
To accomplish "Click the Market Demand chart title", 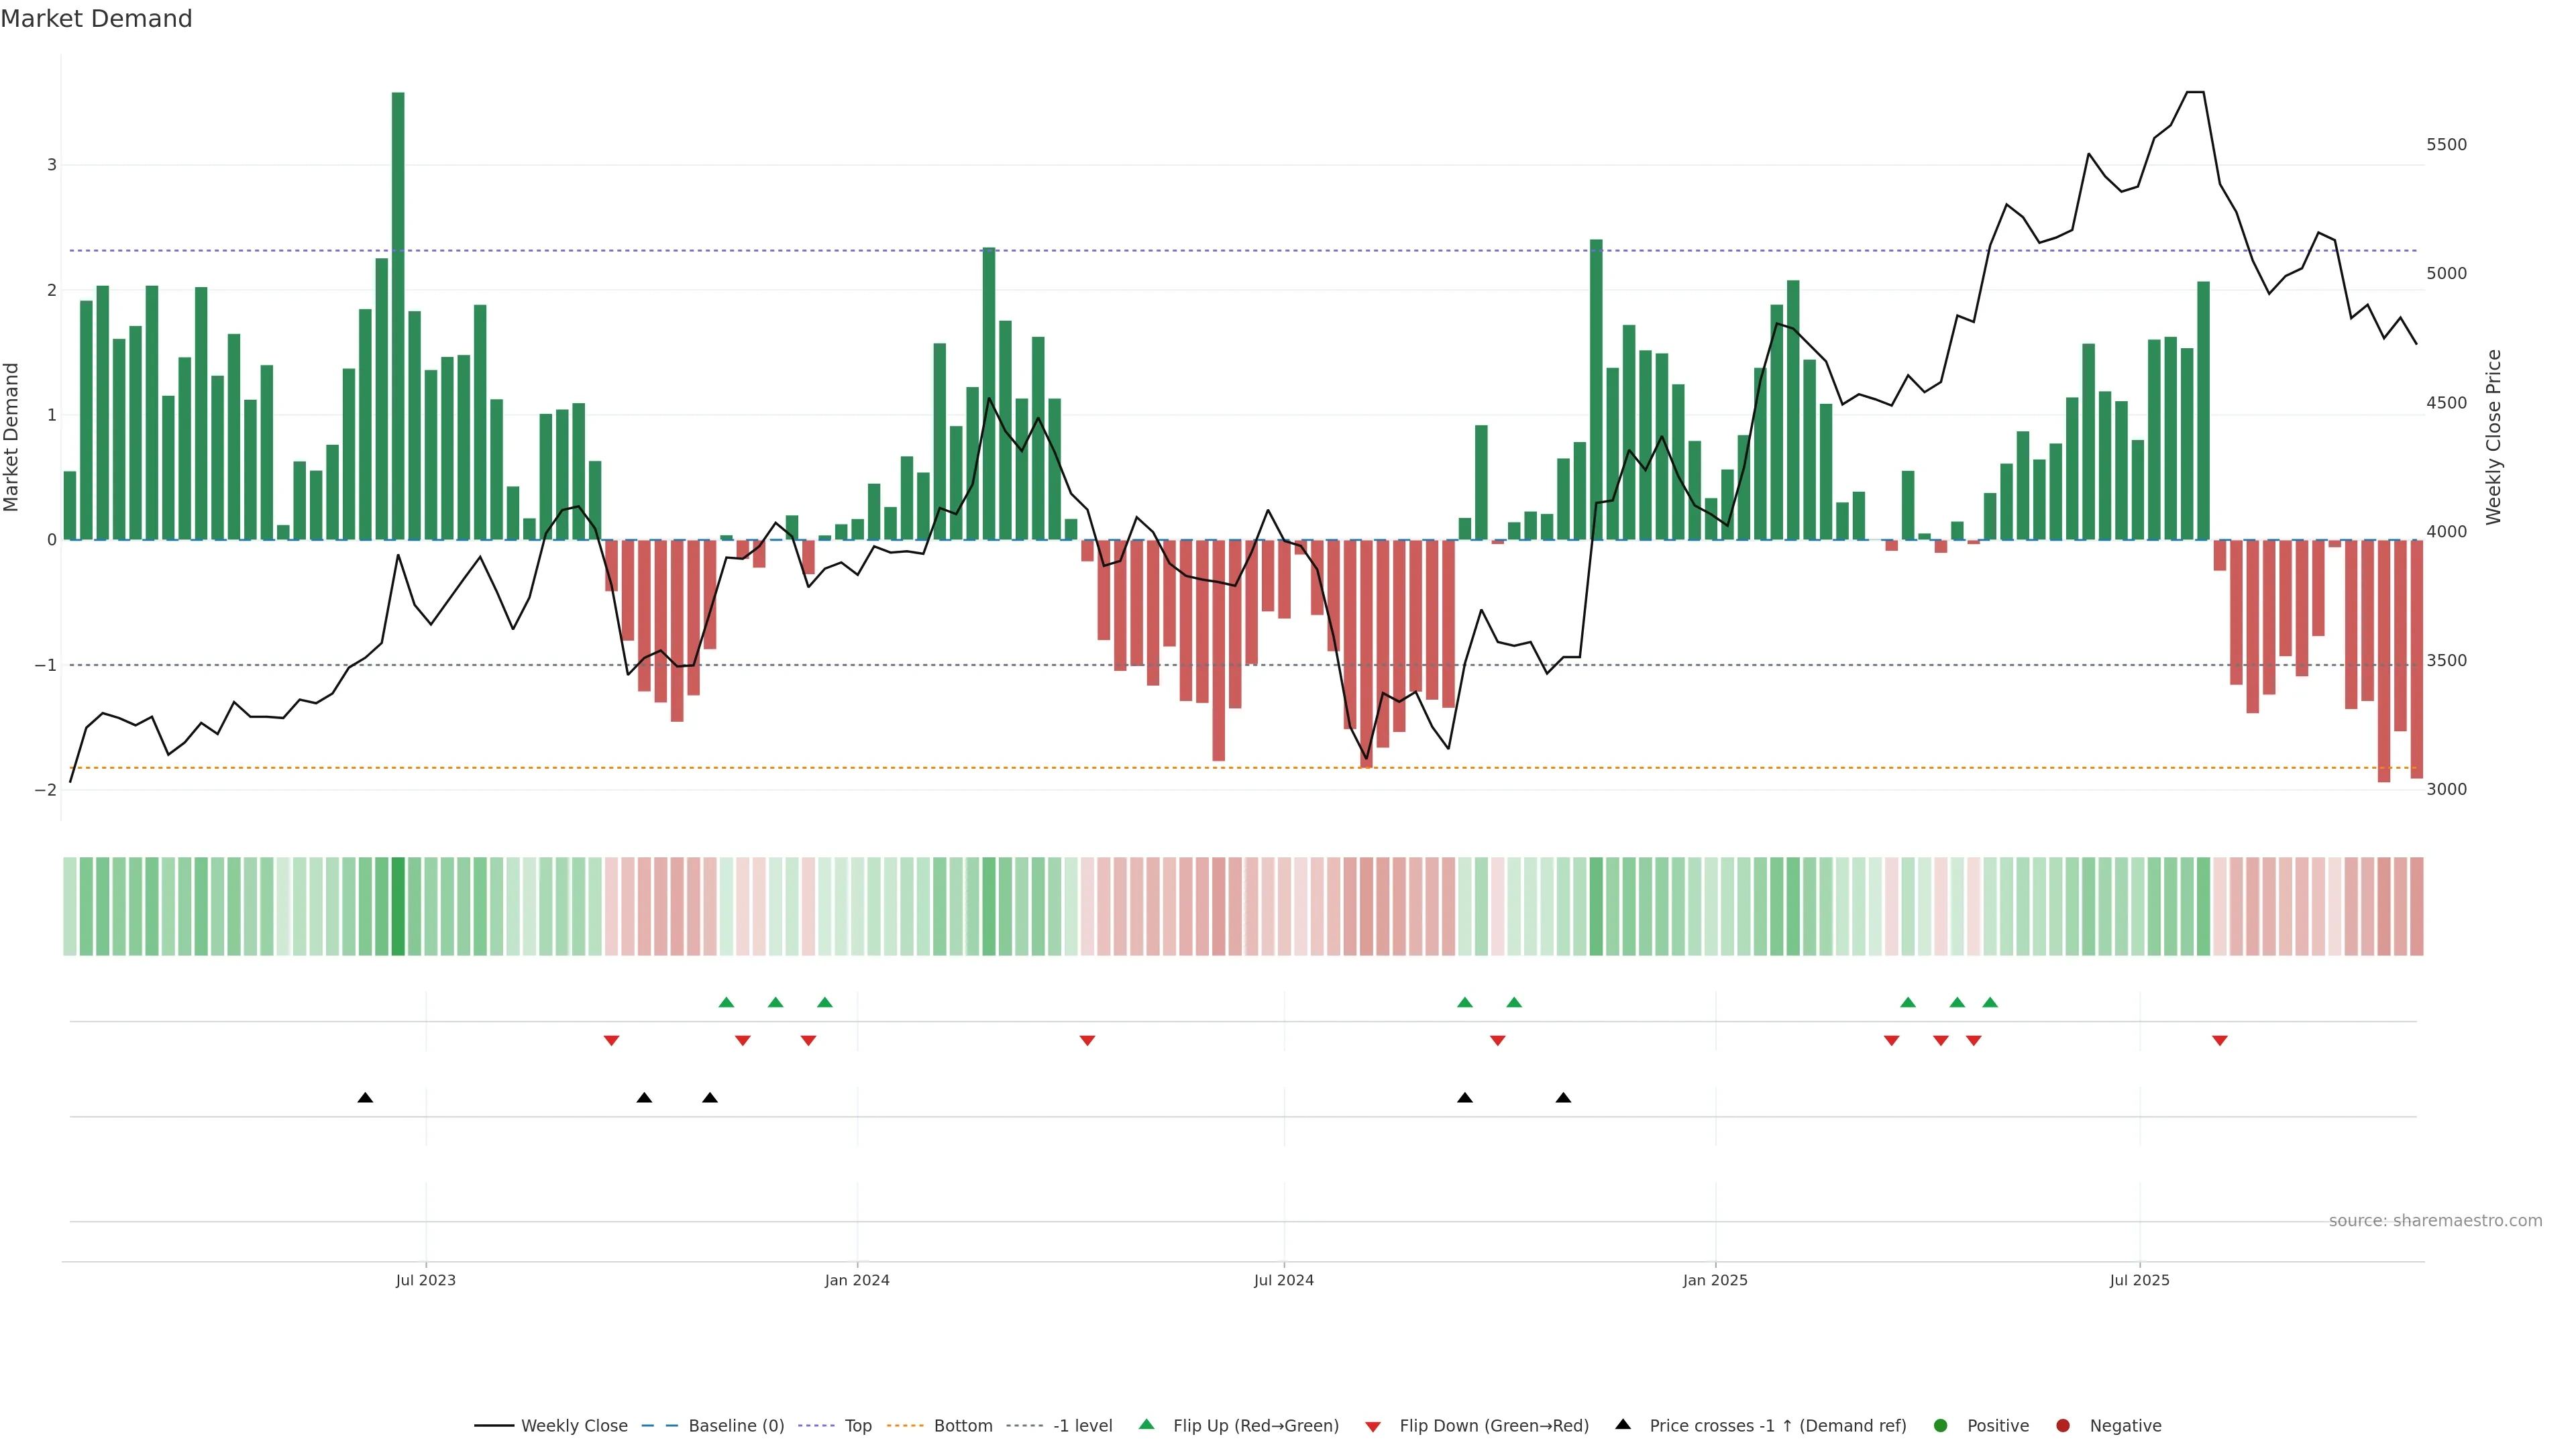I will coord(96,19).
